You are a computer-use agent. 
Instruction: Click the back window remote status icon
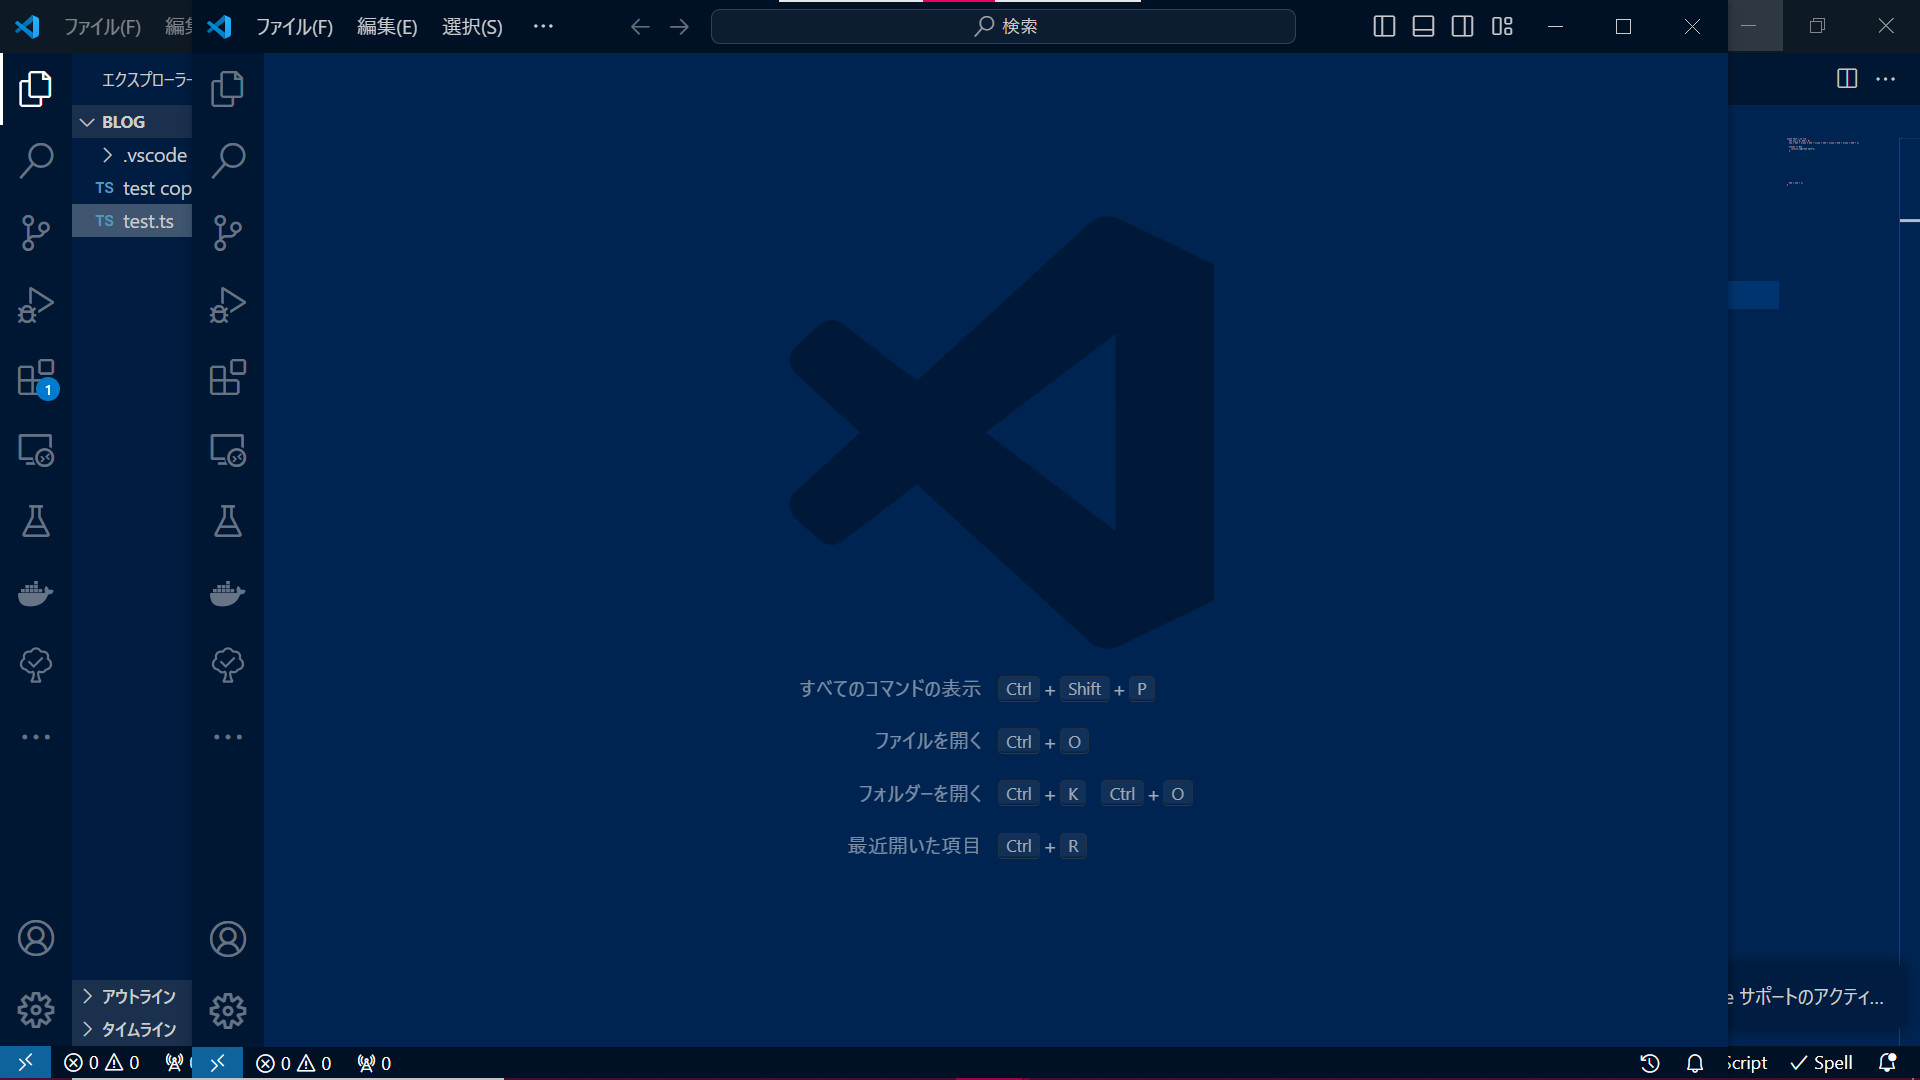tap(25, 1063)
